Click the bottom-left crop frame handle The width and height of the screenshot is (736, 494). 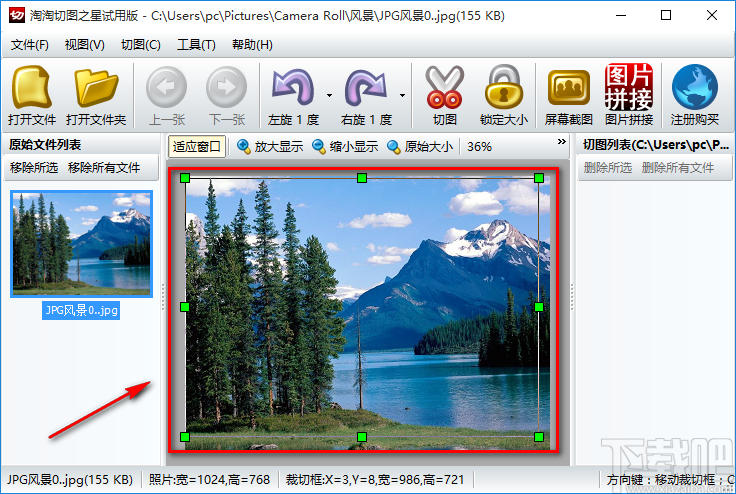[185, 437]
